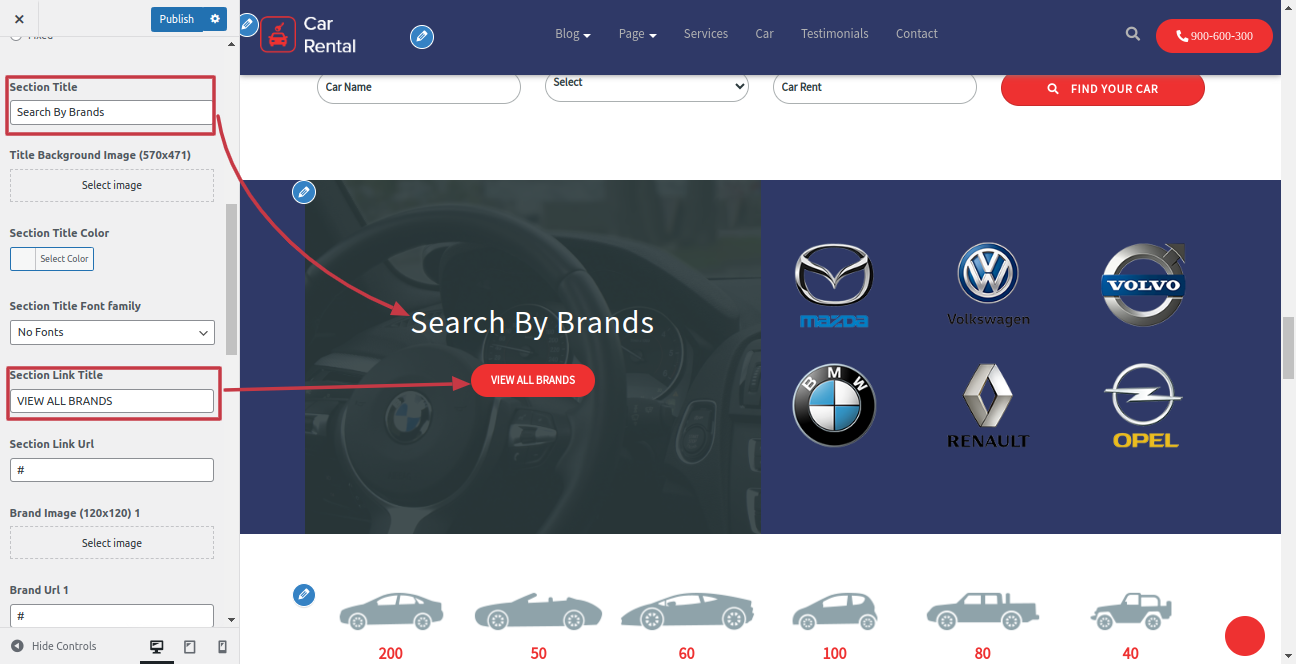Click the hatchback icon above 100
Screen dimensions: 1296x664
pyautogui.click(x=835, y=611)
